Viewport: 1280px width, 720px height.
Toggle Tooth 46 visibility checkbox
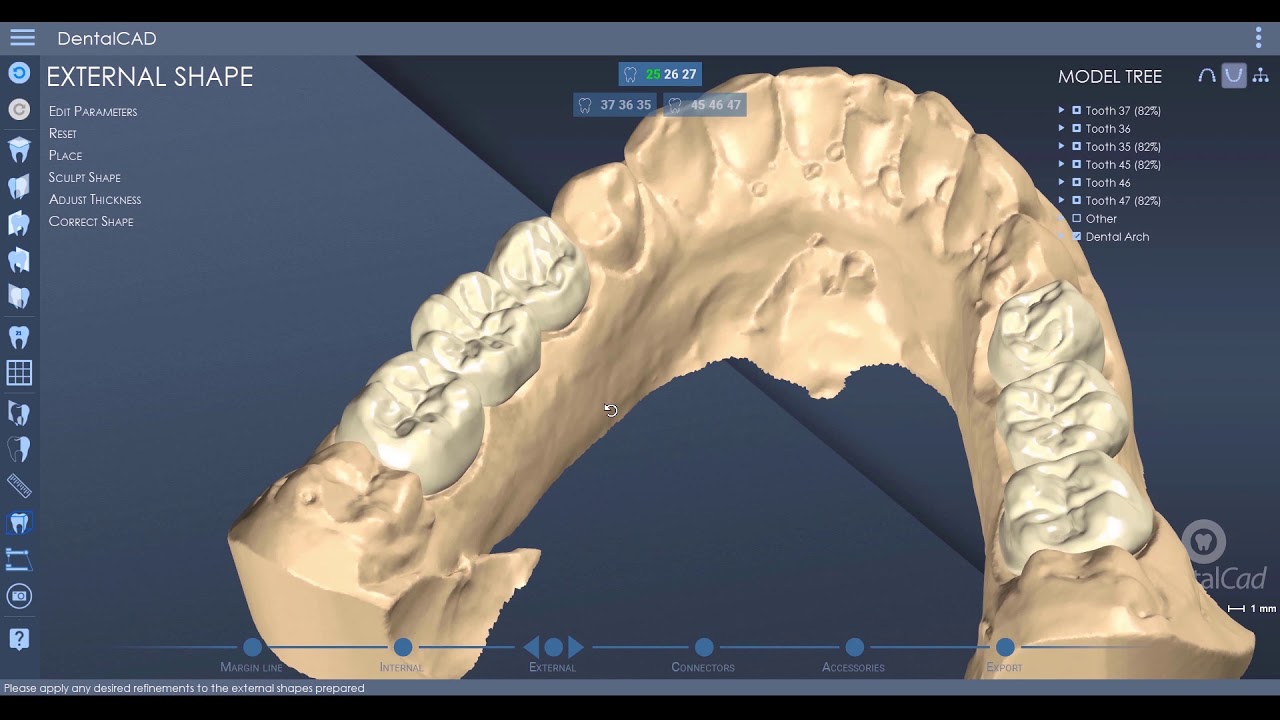1077,183
